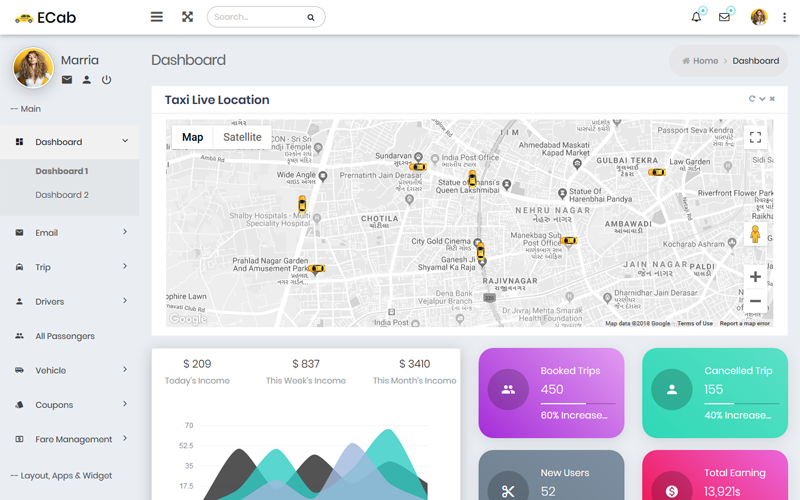This screenshot has width=800, height=500.
Task: Click the fullscreen expand icon in header
Action: [x=187, y=17]
